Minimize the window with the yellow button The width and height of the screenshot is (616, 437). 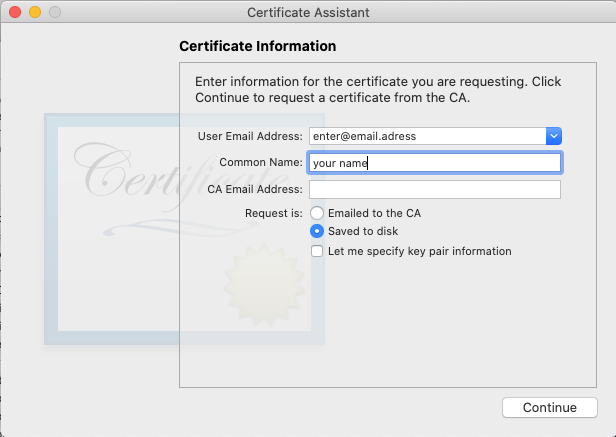point(35,12)
